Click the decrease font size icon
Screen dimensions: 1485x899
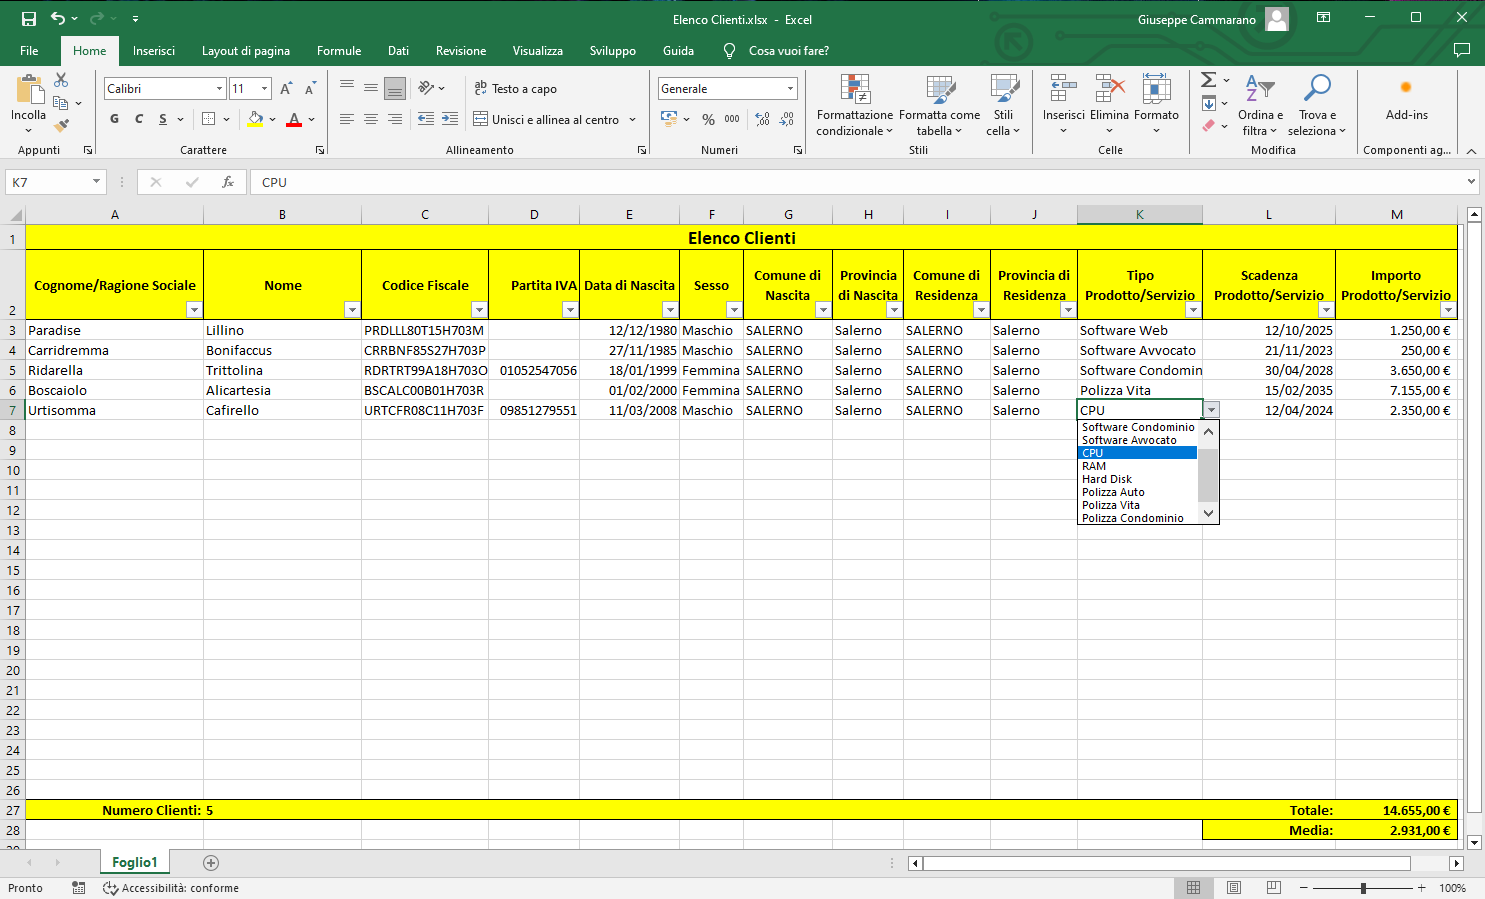310,89
